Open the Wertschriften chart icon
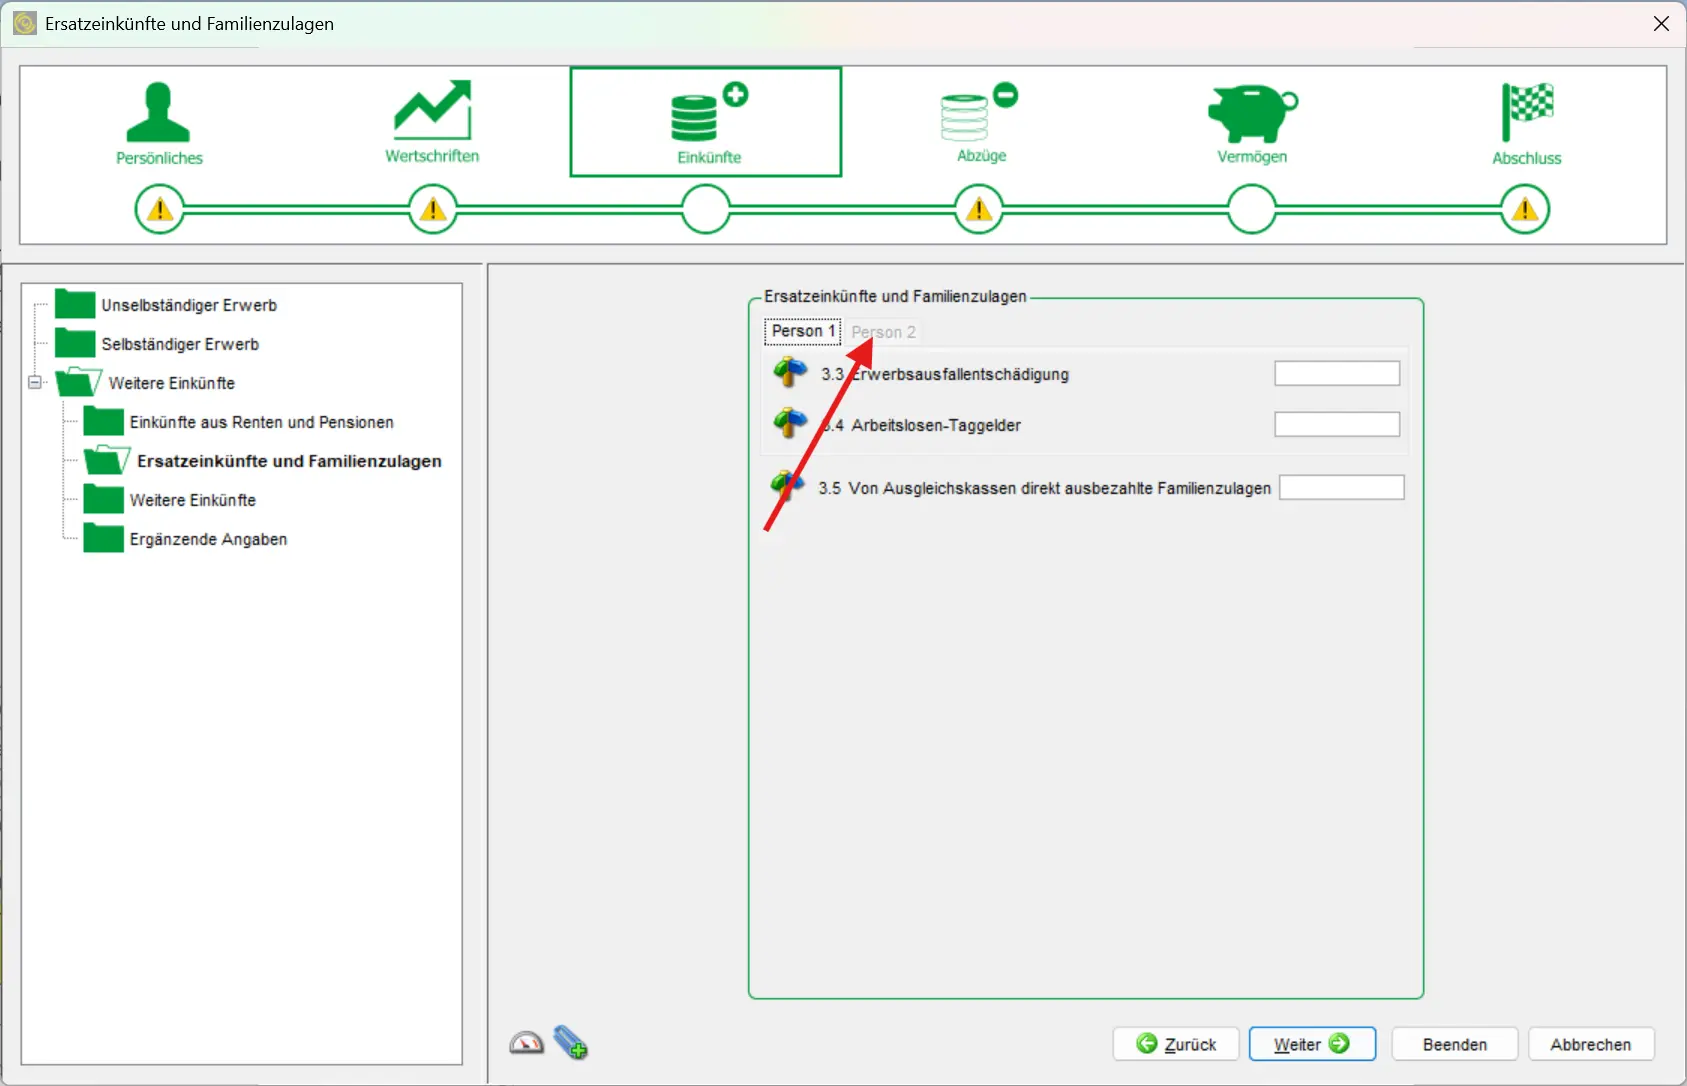Image resolution: width=1687 pixels, height=1086 pixels. point(432,111)
